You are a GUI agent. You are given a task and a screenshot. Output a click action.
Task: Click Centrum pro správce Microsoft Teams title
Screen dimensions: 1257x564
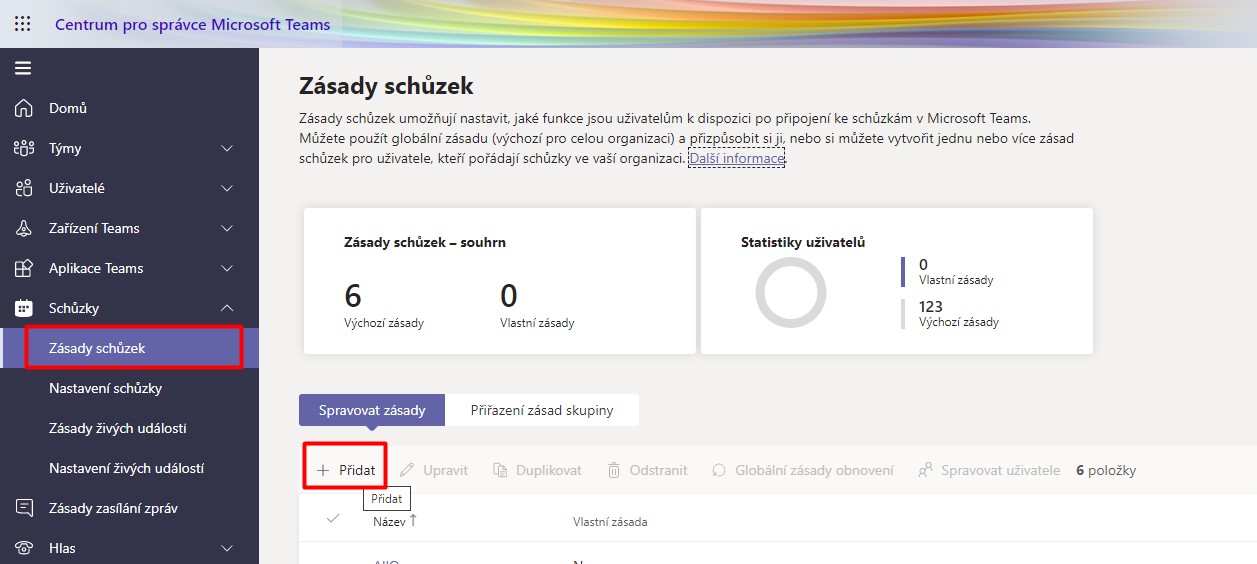point(193,24)
